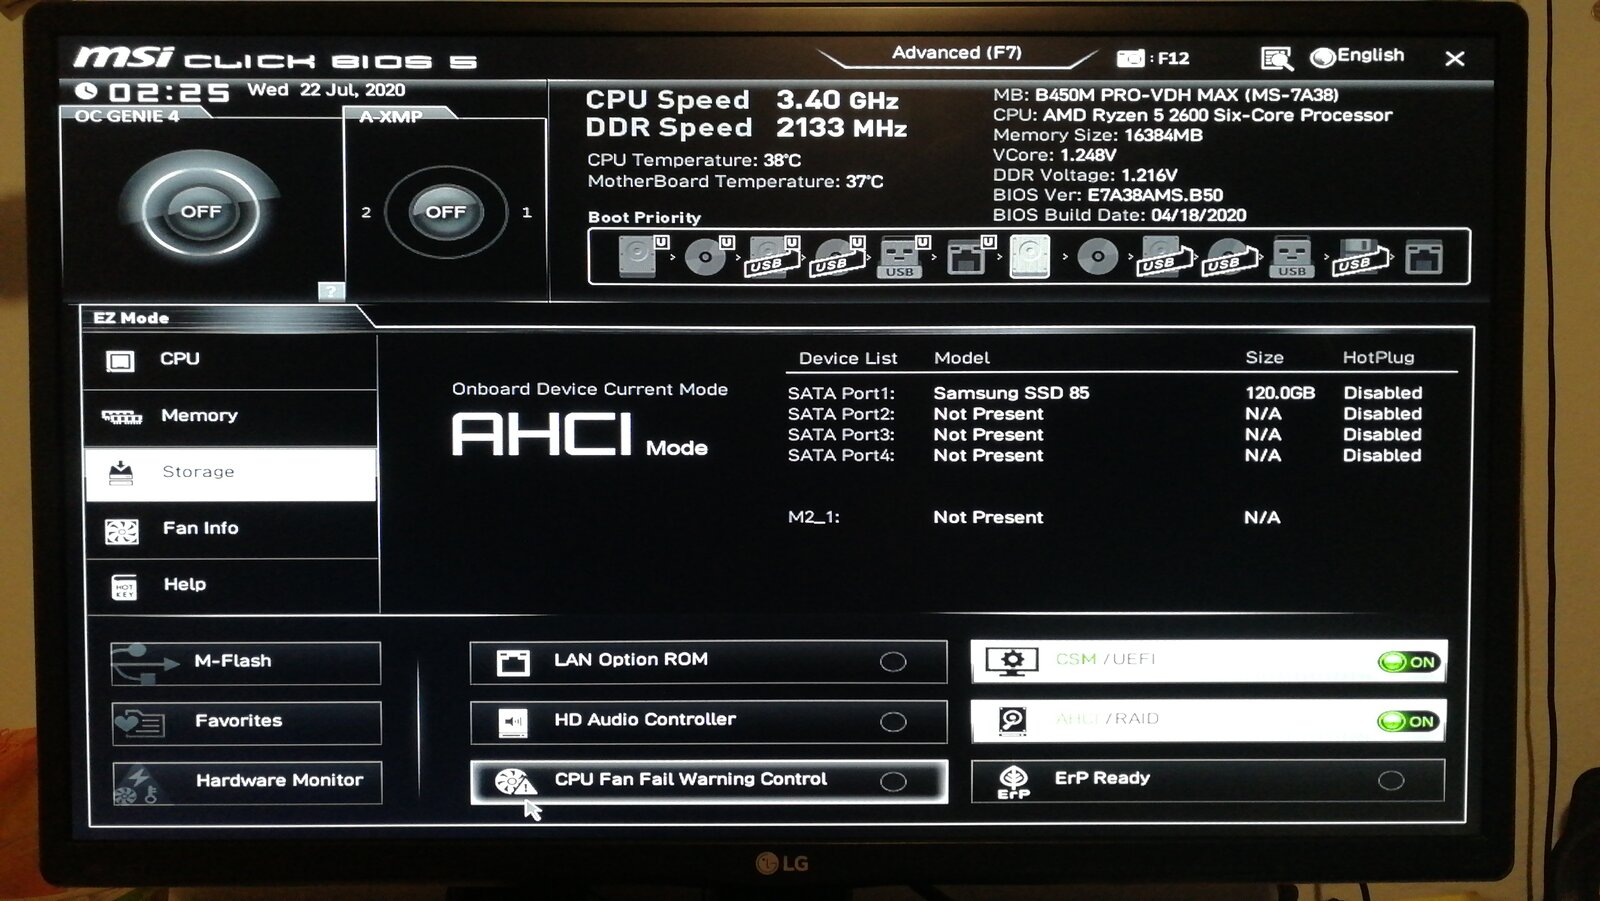Viewport: 1600px width, 901px height.
Task: Close the BIOS setup with the X
Action: pos(1454,58)
